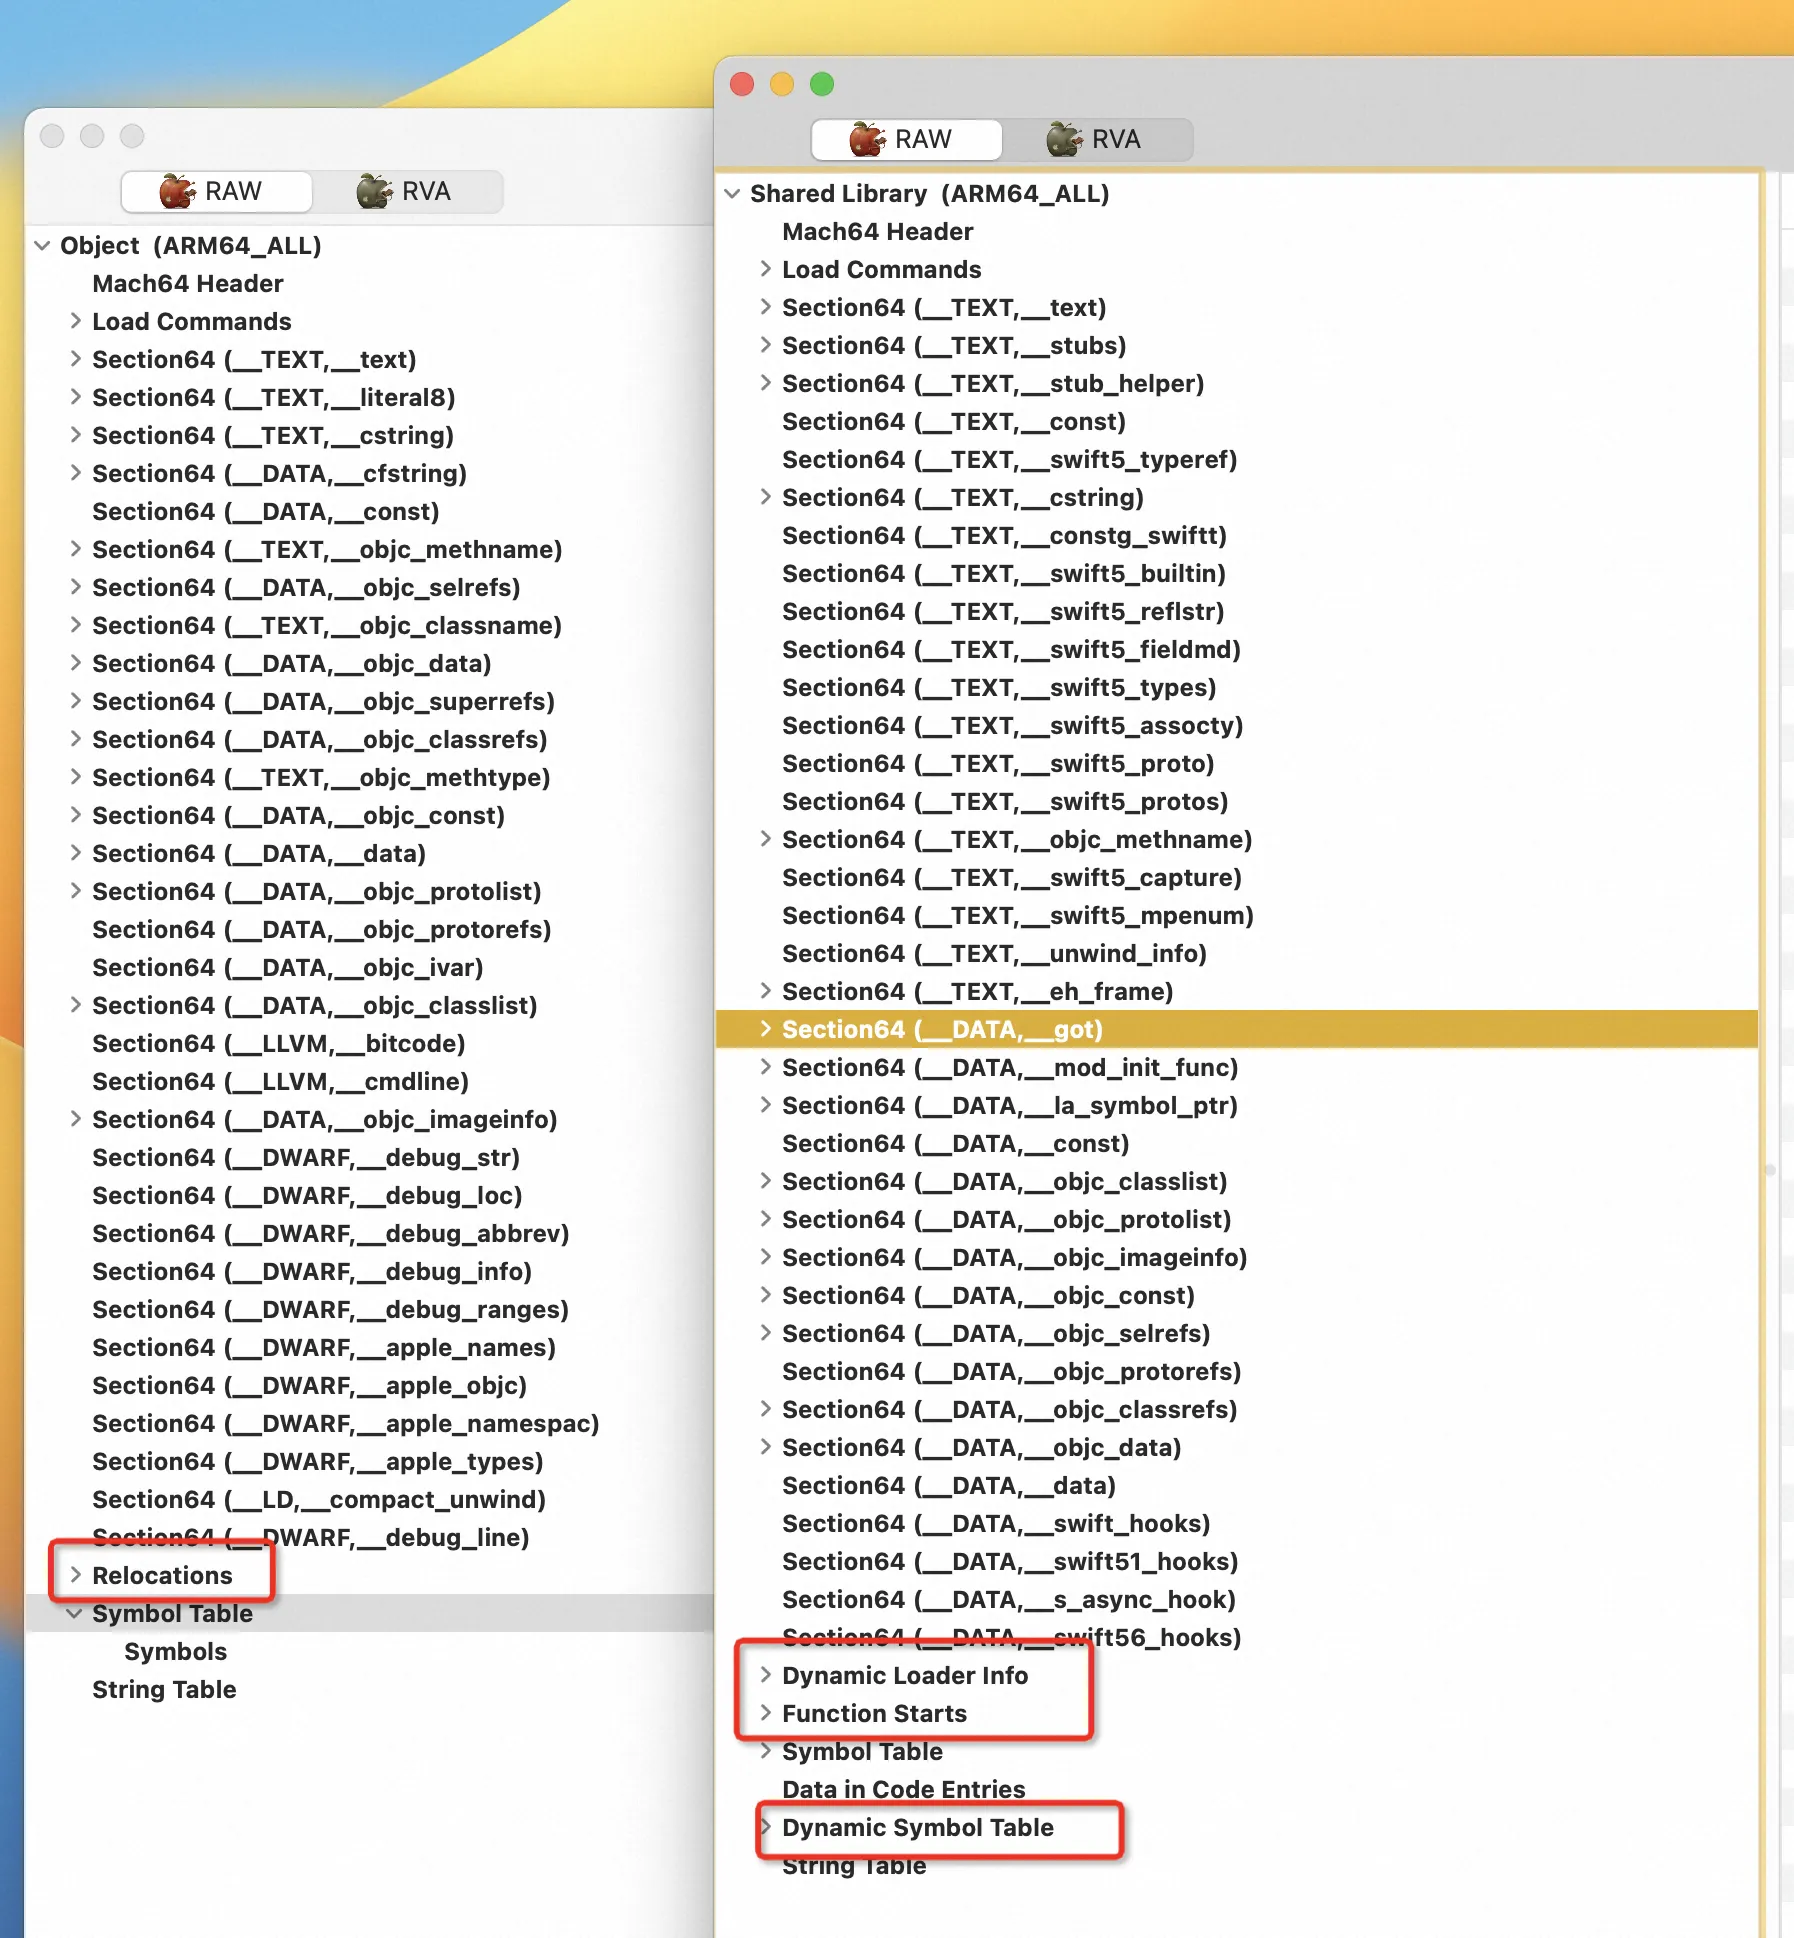Select Section64 (__DATA,__s_async_hook)
Screen dimensions: 1794x1938
coord(1009,1599)
